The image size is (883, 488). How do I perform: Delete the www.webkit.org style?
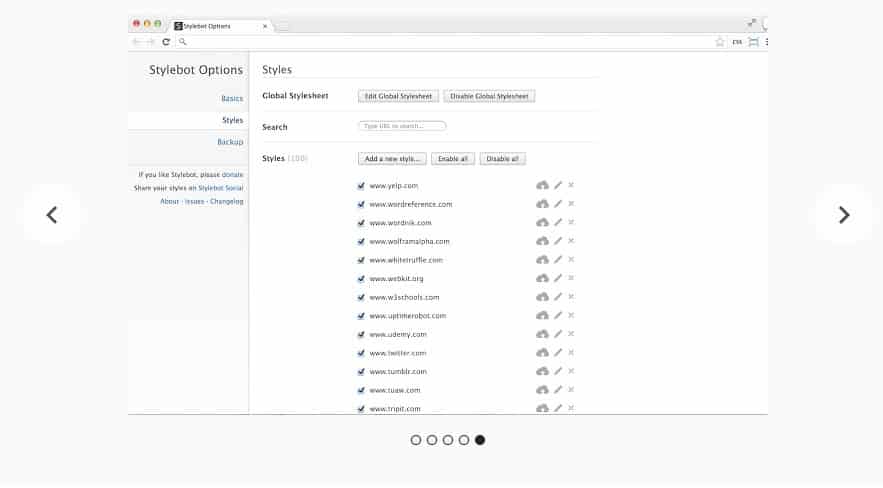[571, 278]
